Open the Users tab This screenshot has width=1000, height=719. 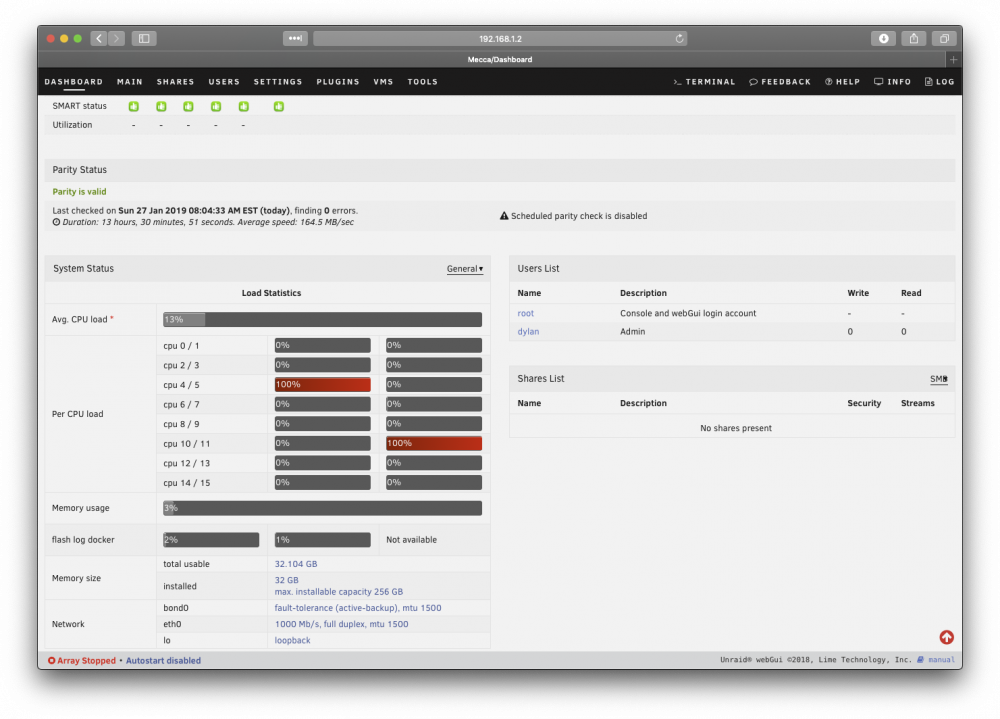(x=224, y=82)
